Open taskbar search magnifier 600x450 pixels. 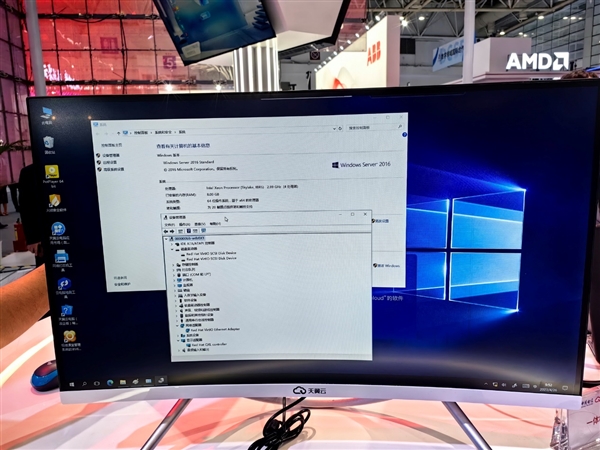pyautogui.click(x=84, y=384)
